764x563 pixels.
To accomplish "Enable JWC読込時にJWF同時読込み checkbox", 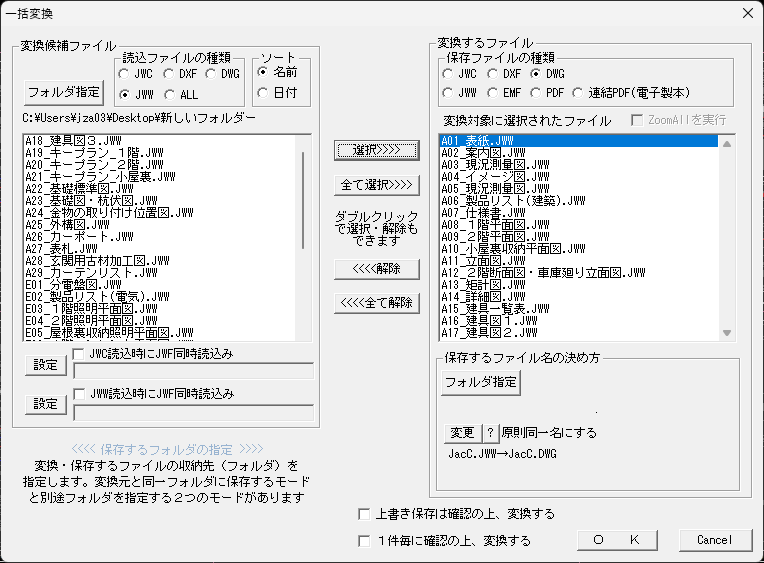I will 81,355.
